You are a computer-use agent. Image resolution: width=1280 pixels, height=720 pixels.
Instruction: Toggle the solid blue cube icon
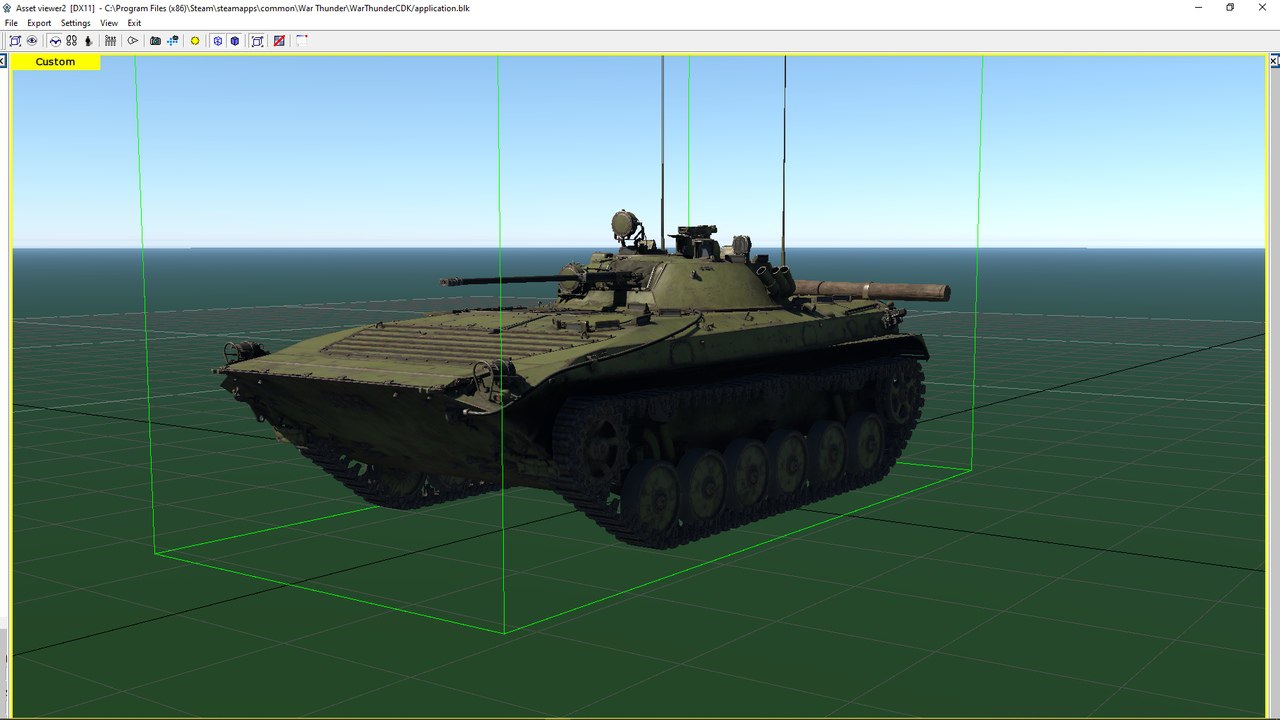(235, 41)
